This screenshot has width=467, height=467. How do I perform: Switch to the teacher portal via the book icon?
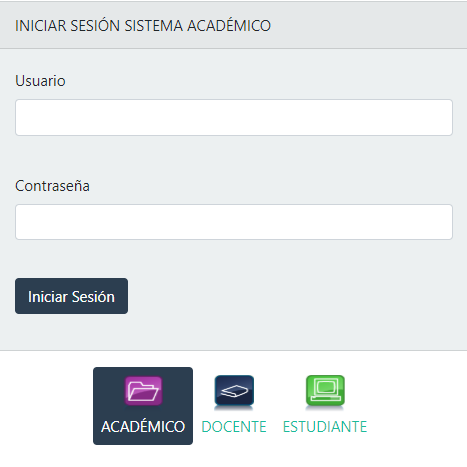(x=234, y=391)
